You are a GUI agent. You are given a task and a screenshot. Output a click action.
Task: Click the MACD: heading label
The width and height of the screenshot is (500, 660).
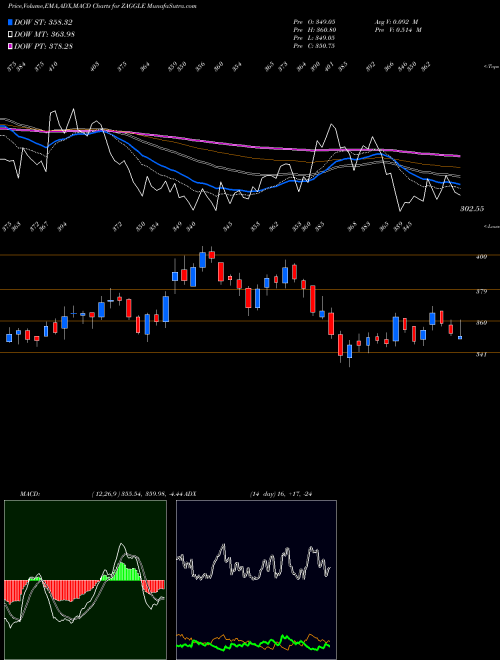point(30,494)
